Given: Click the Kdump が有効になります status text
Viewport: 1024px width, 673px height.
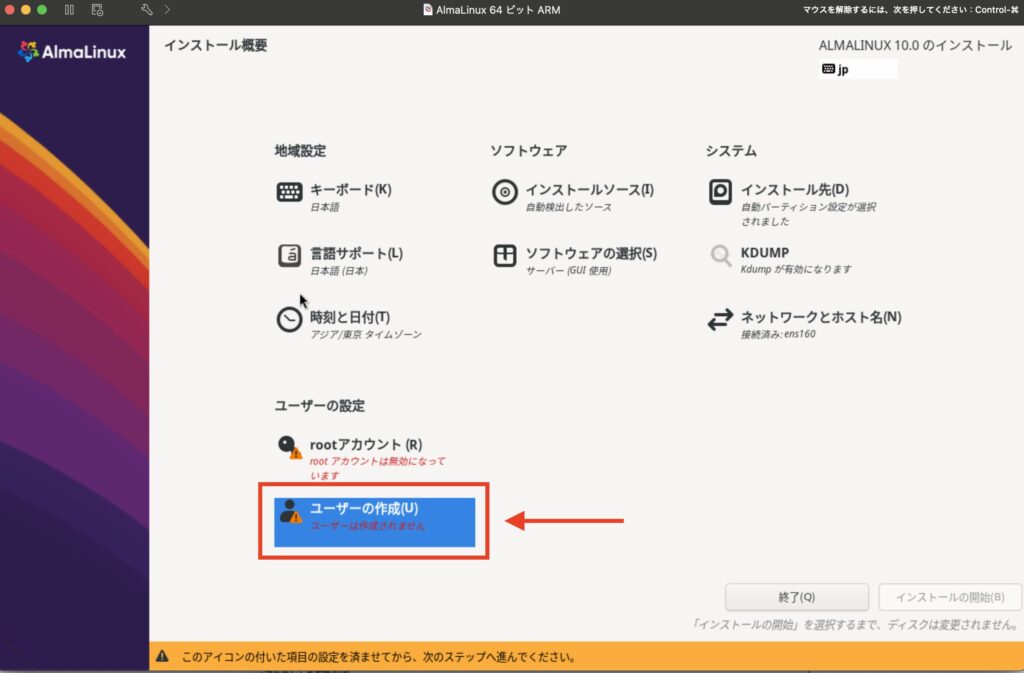Looking at the screenshot, I should click(x=795, y=269).
